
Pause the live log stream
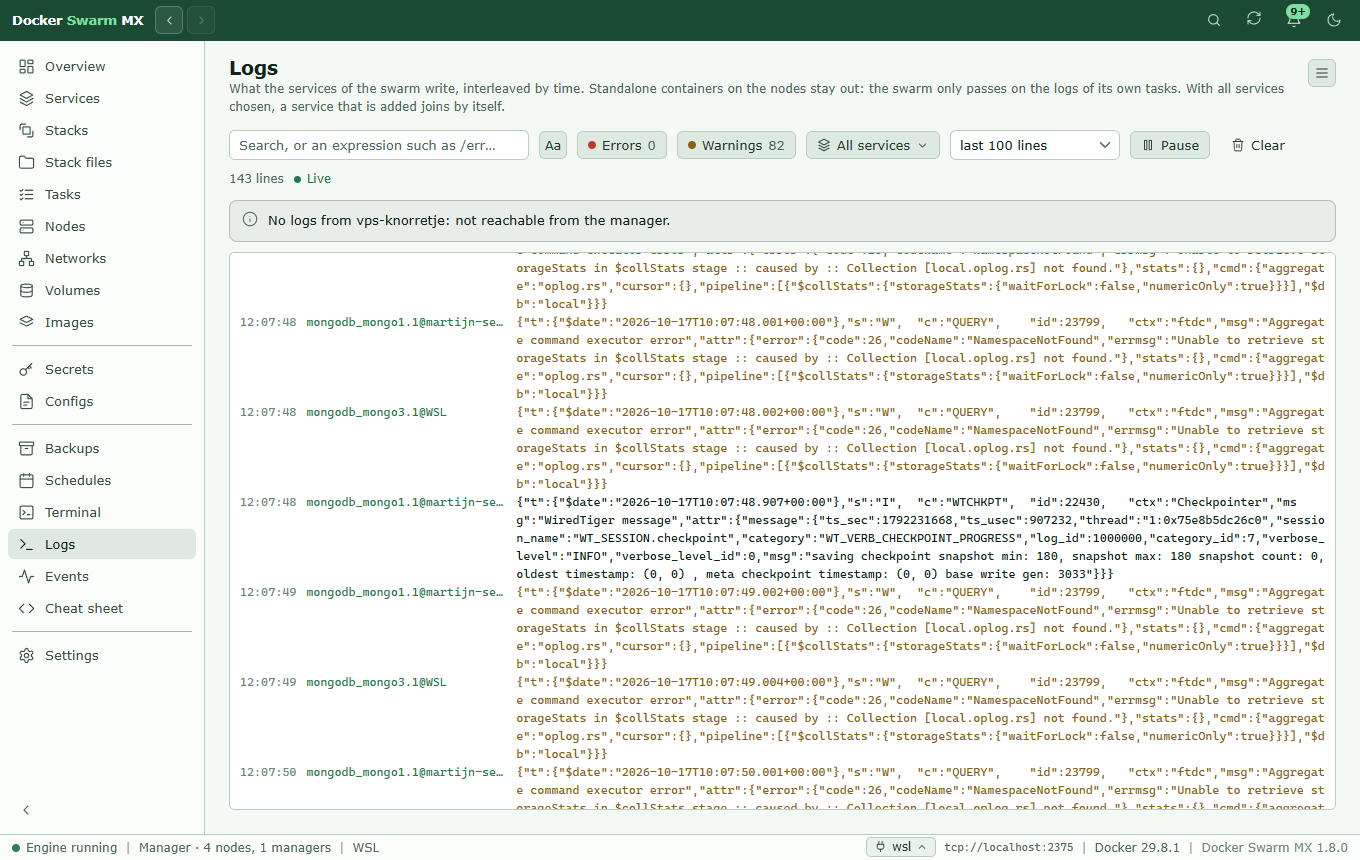click(1170, 145)
